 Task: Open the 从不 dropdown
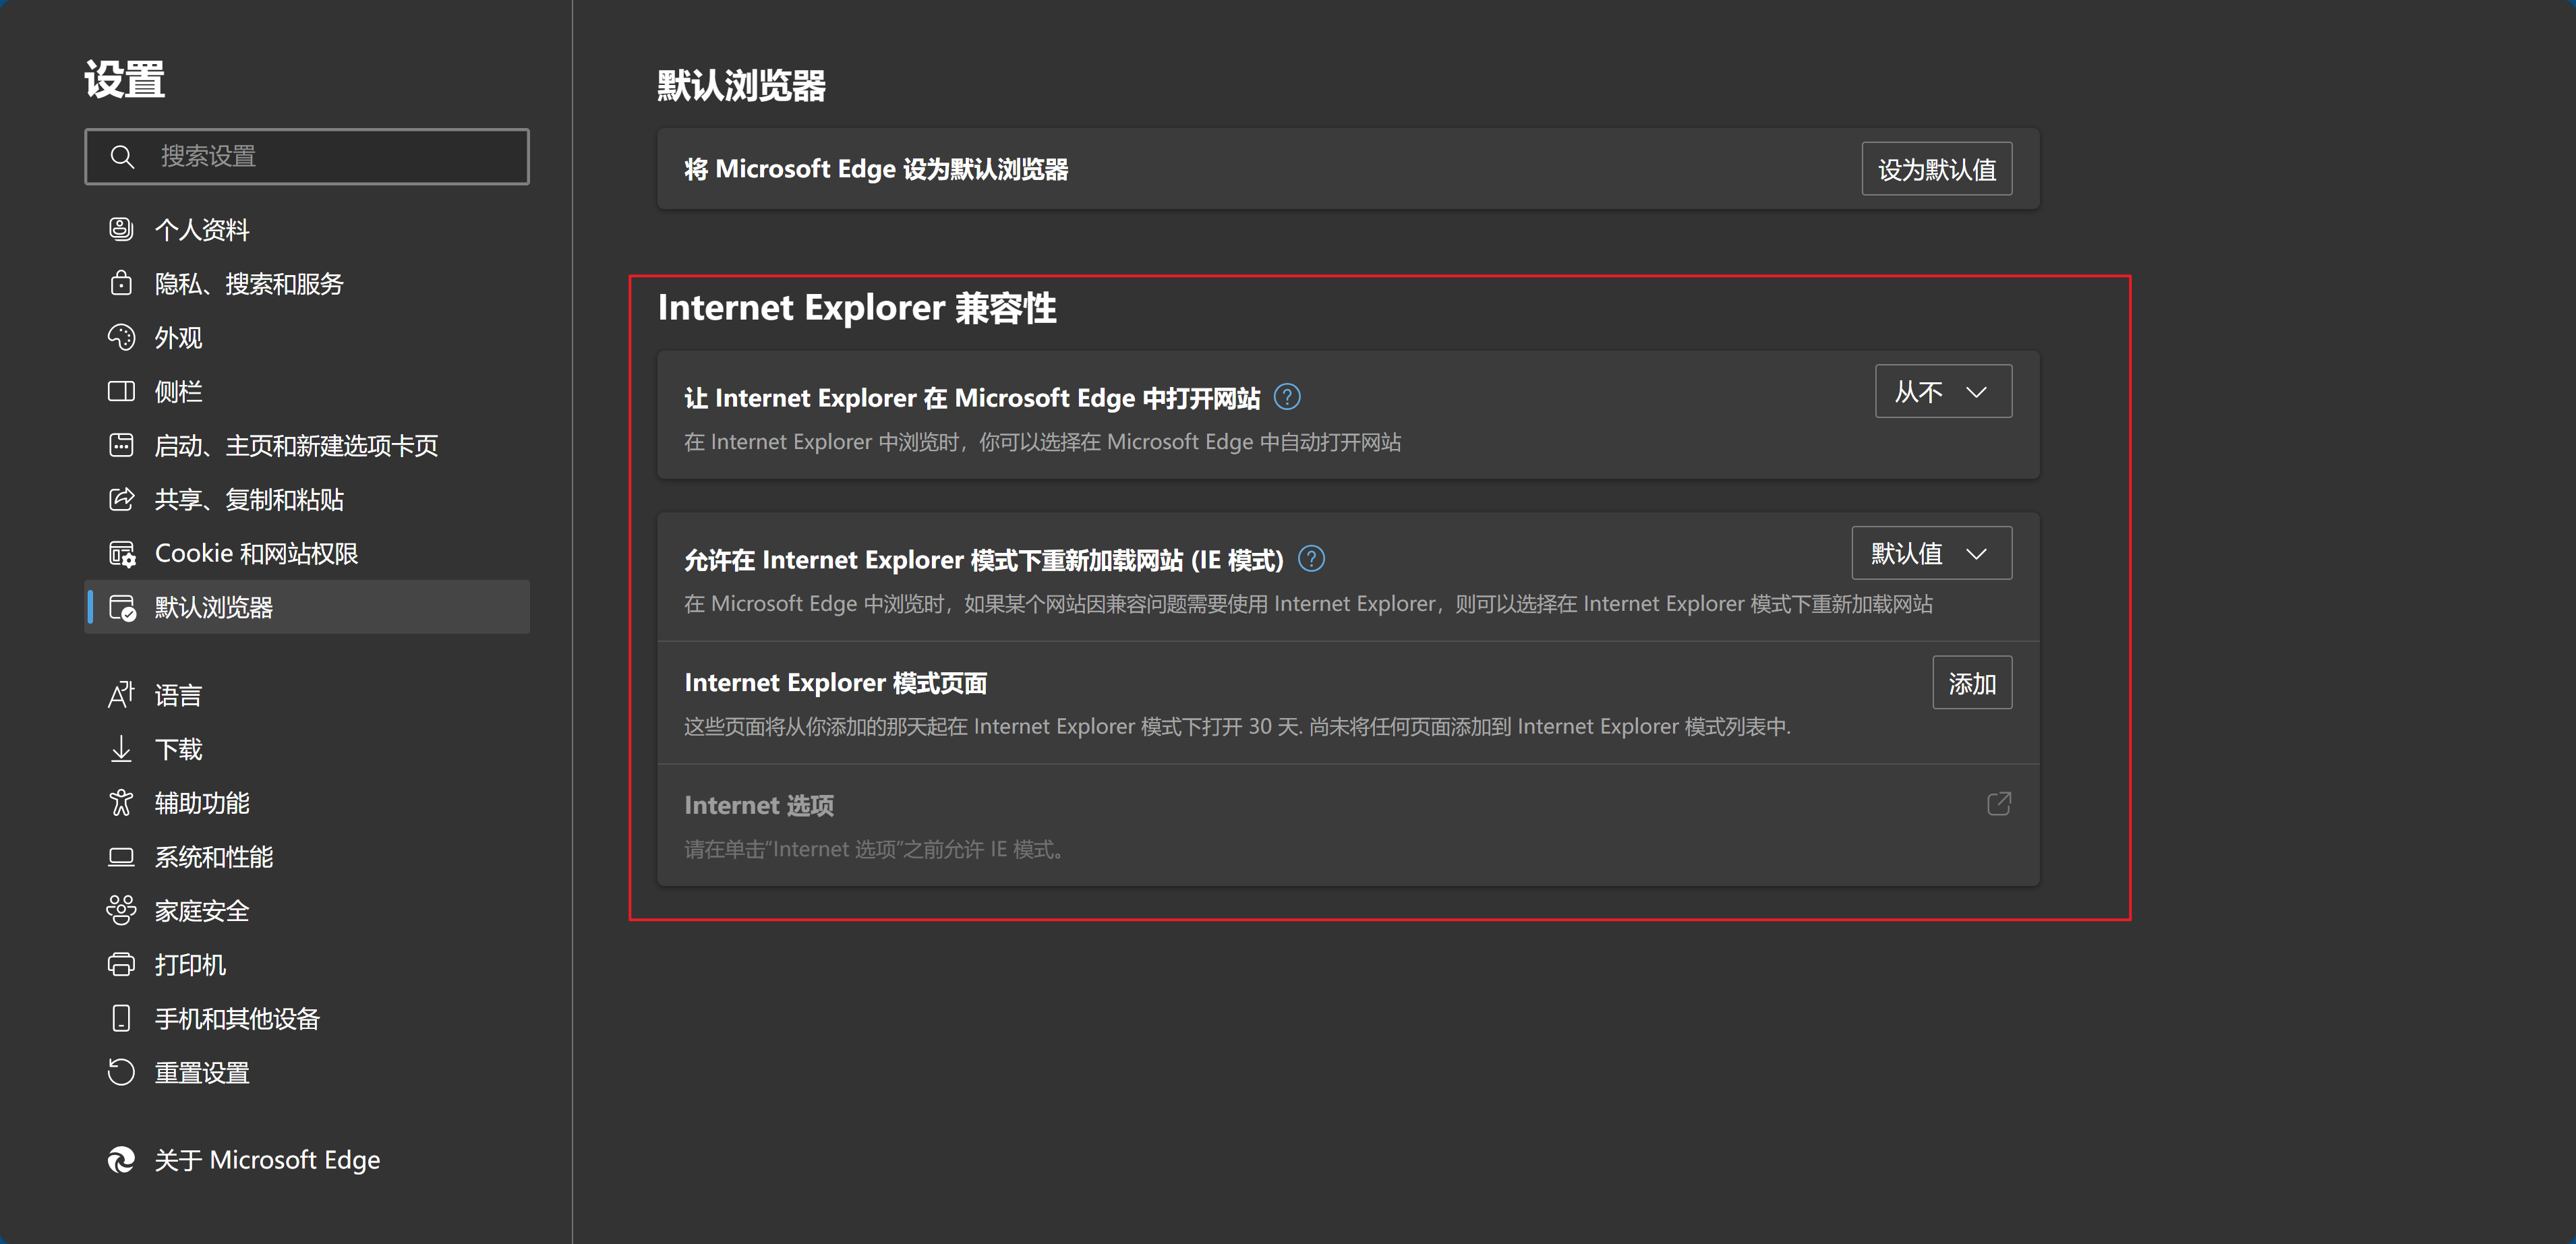pos(1942,391)
